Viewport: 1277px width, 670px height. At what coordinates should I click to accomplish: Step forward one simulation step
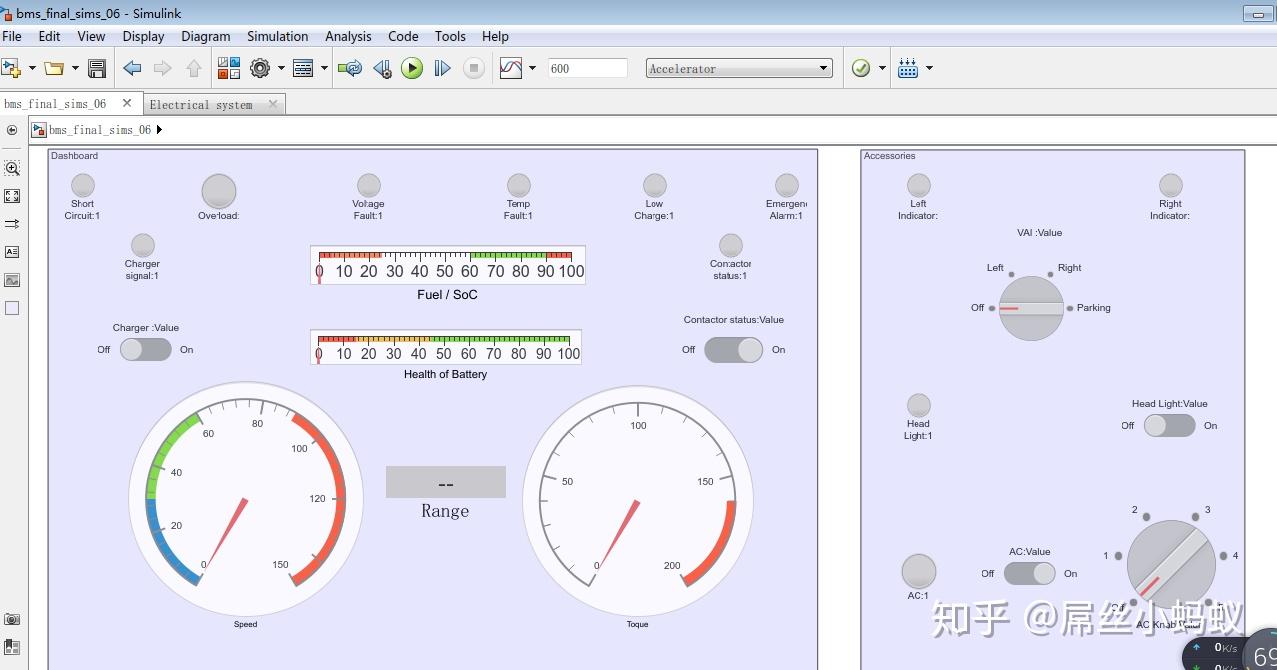tap(441, 67)
